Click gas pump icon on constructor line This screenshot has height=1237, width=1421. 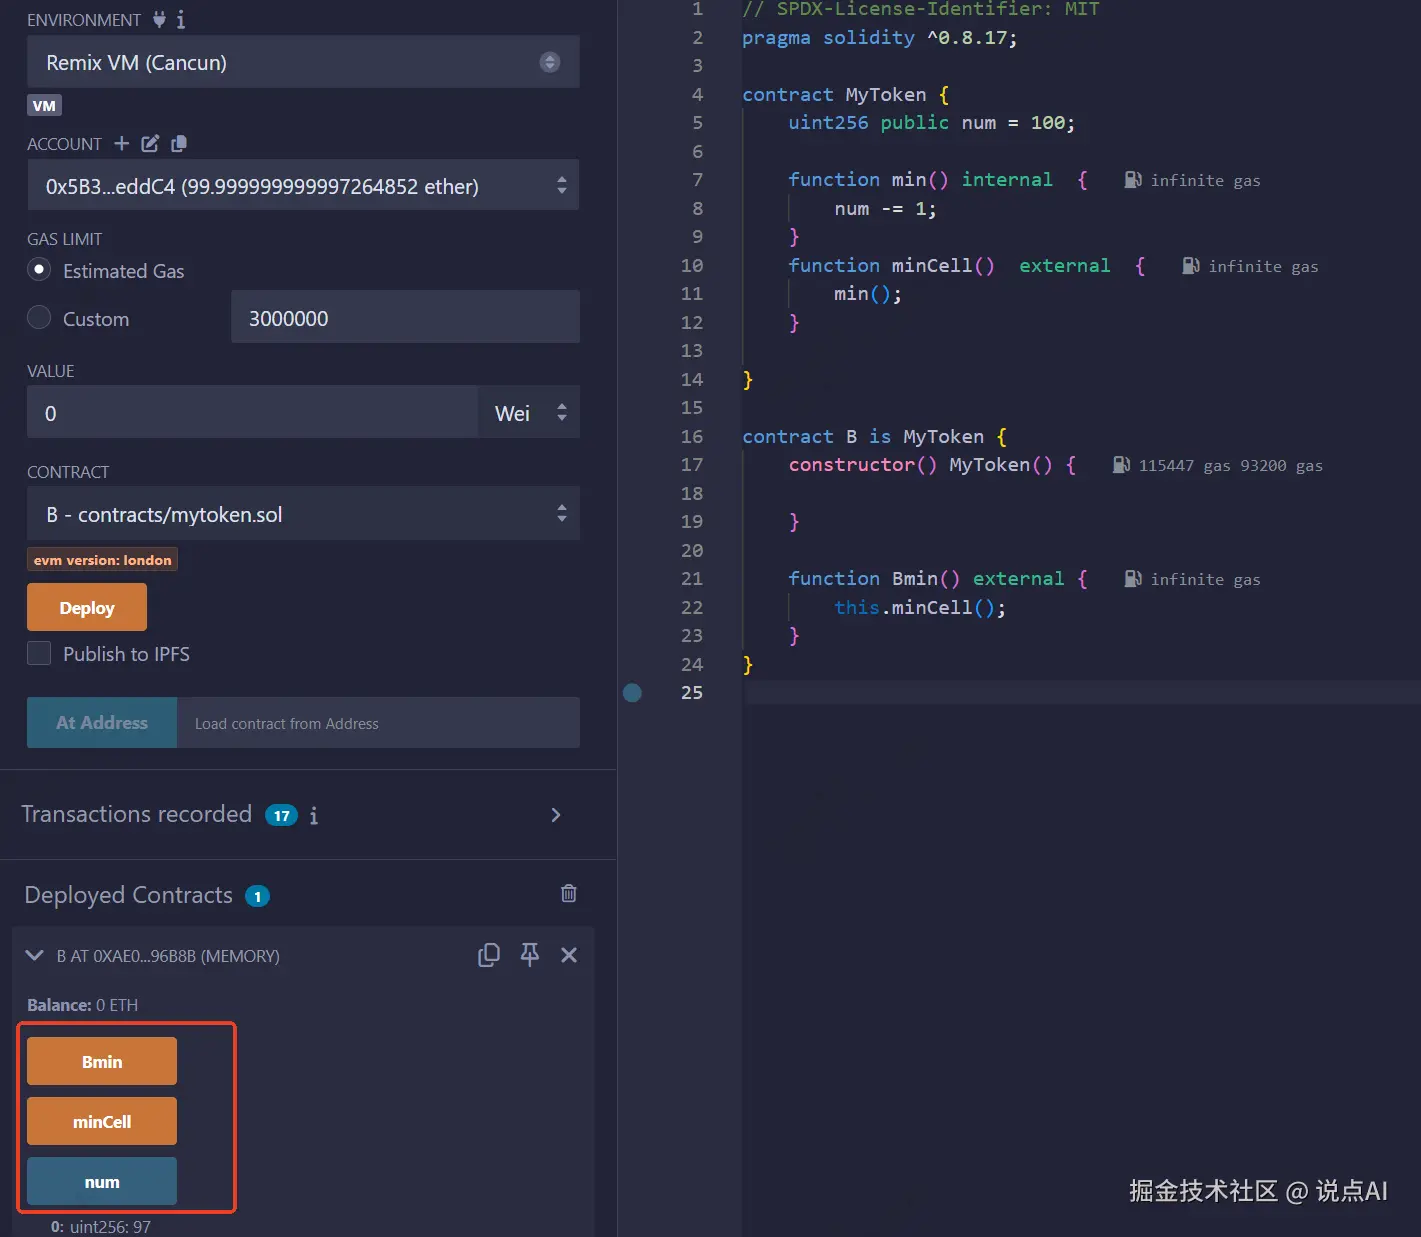coord(1121,465)
